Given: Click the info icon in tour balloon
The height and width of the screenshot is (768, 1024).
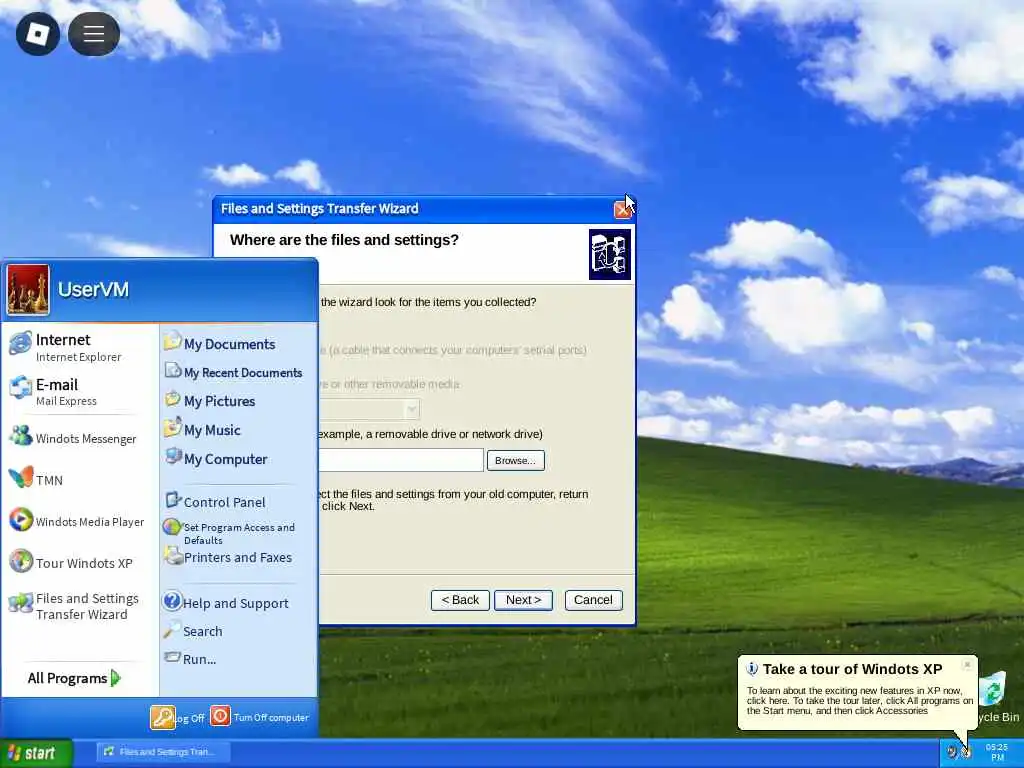Looking at the screenshot, I should (x=752, y=669).
